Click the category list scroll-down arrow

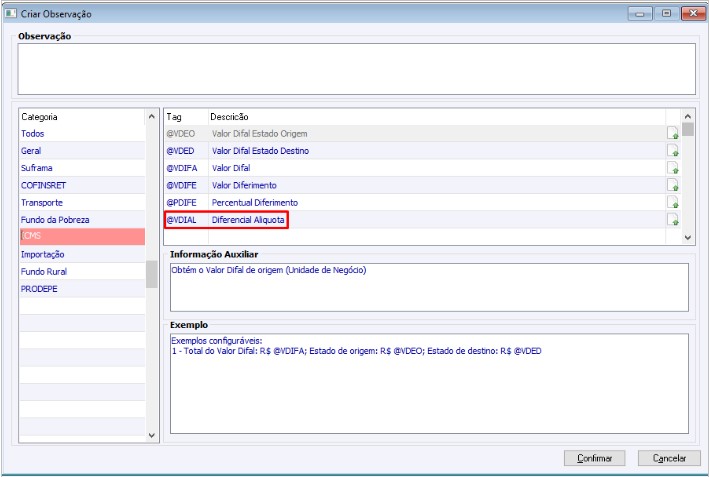coord(151,435)
